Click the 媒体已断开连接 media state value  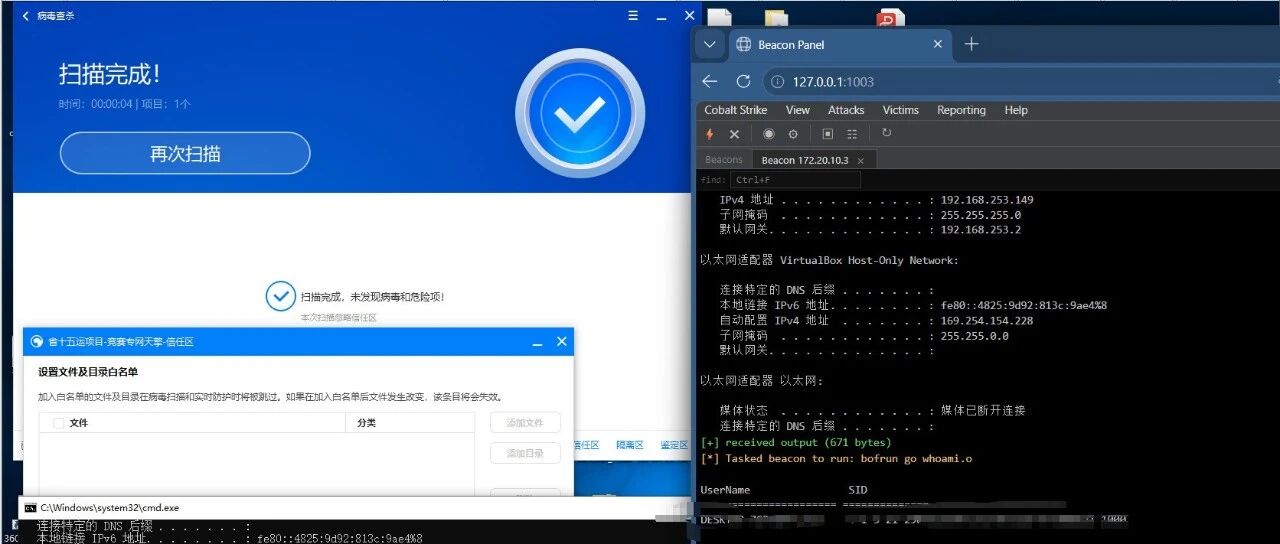983,411
